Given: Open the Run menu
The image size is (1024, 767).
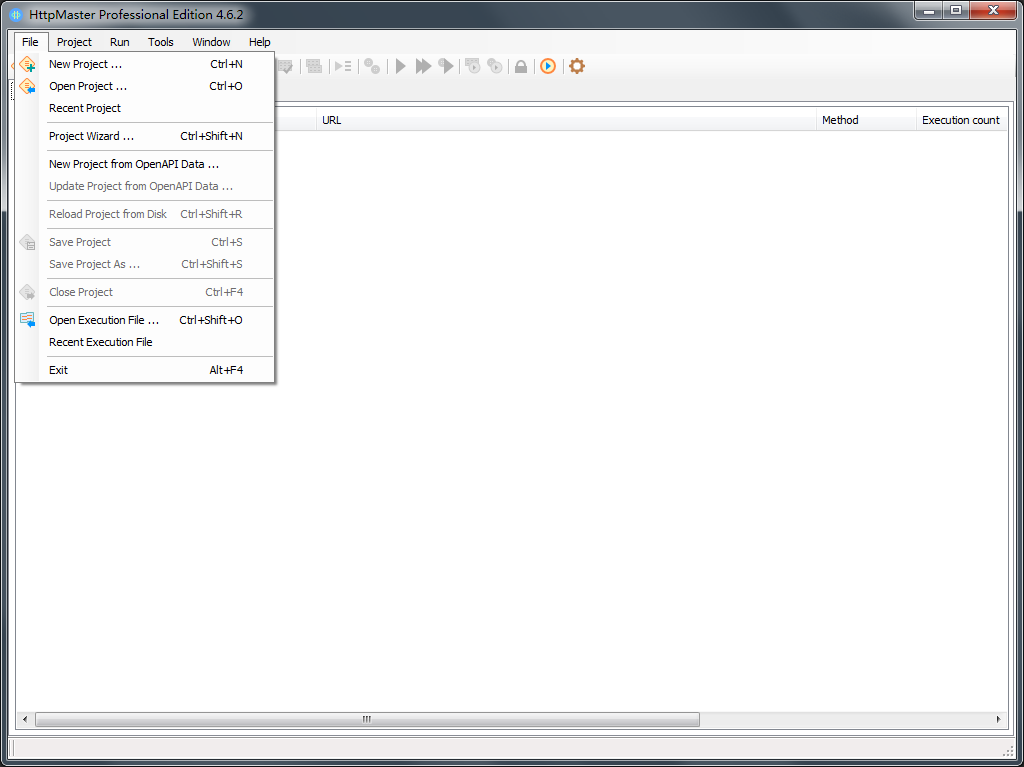Looking at the screenshot, I should 120,42.
